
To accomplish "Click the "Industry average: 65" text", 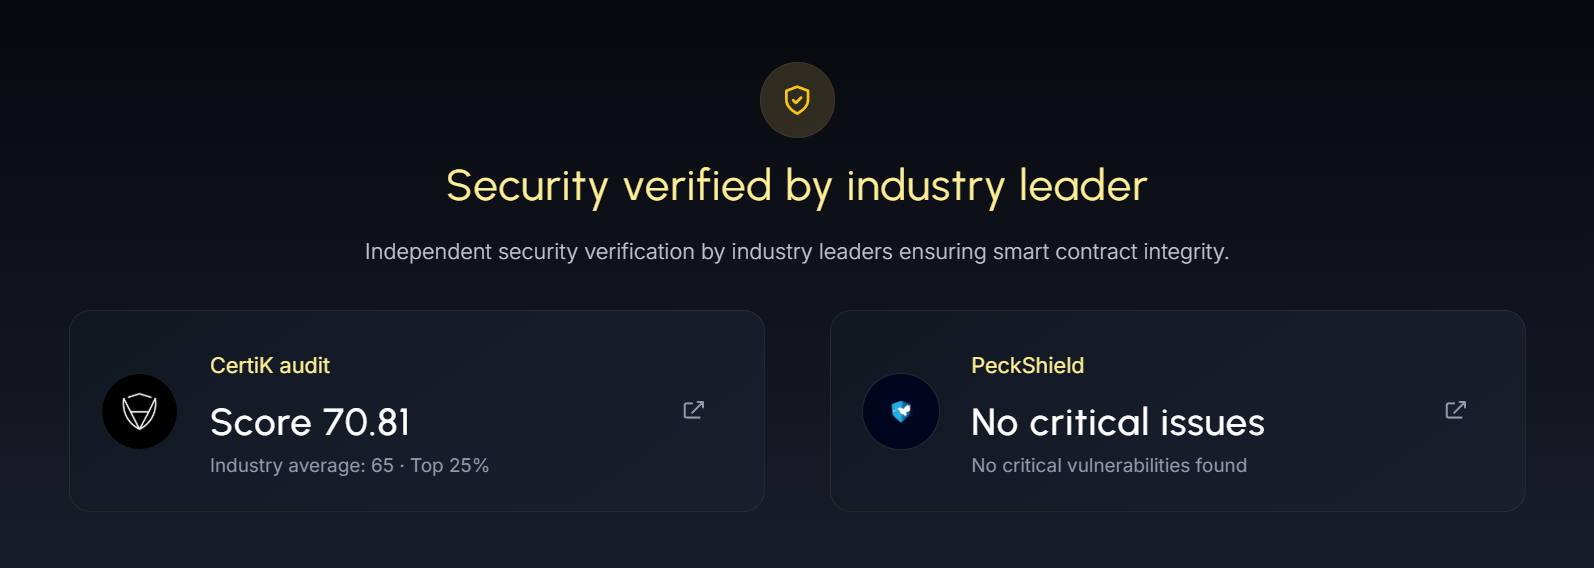I will pos(301,466).
